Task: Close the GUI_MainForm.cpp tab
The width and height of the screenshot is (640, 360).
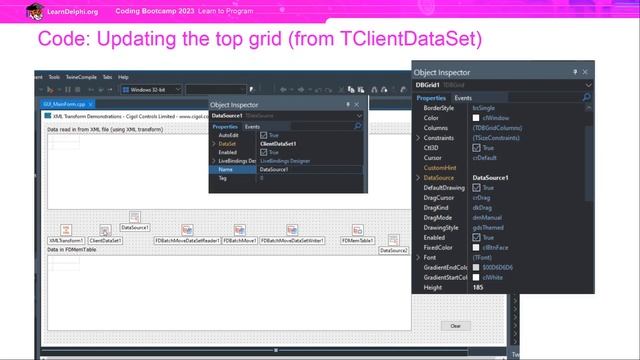Action: [91, 104]
